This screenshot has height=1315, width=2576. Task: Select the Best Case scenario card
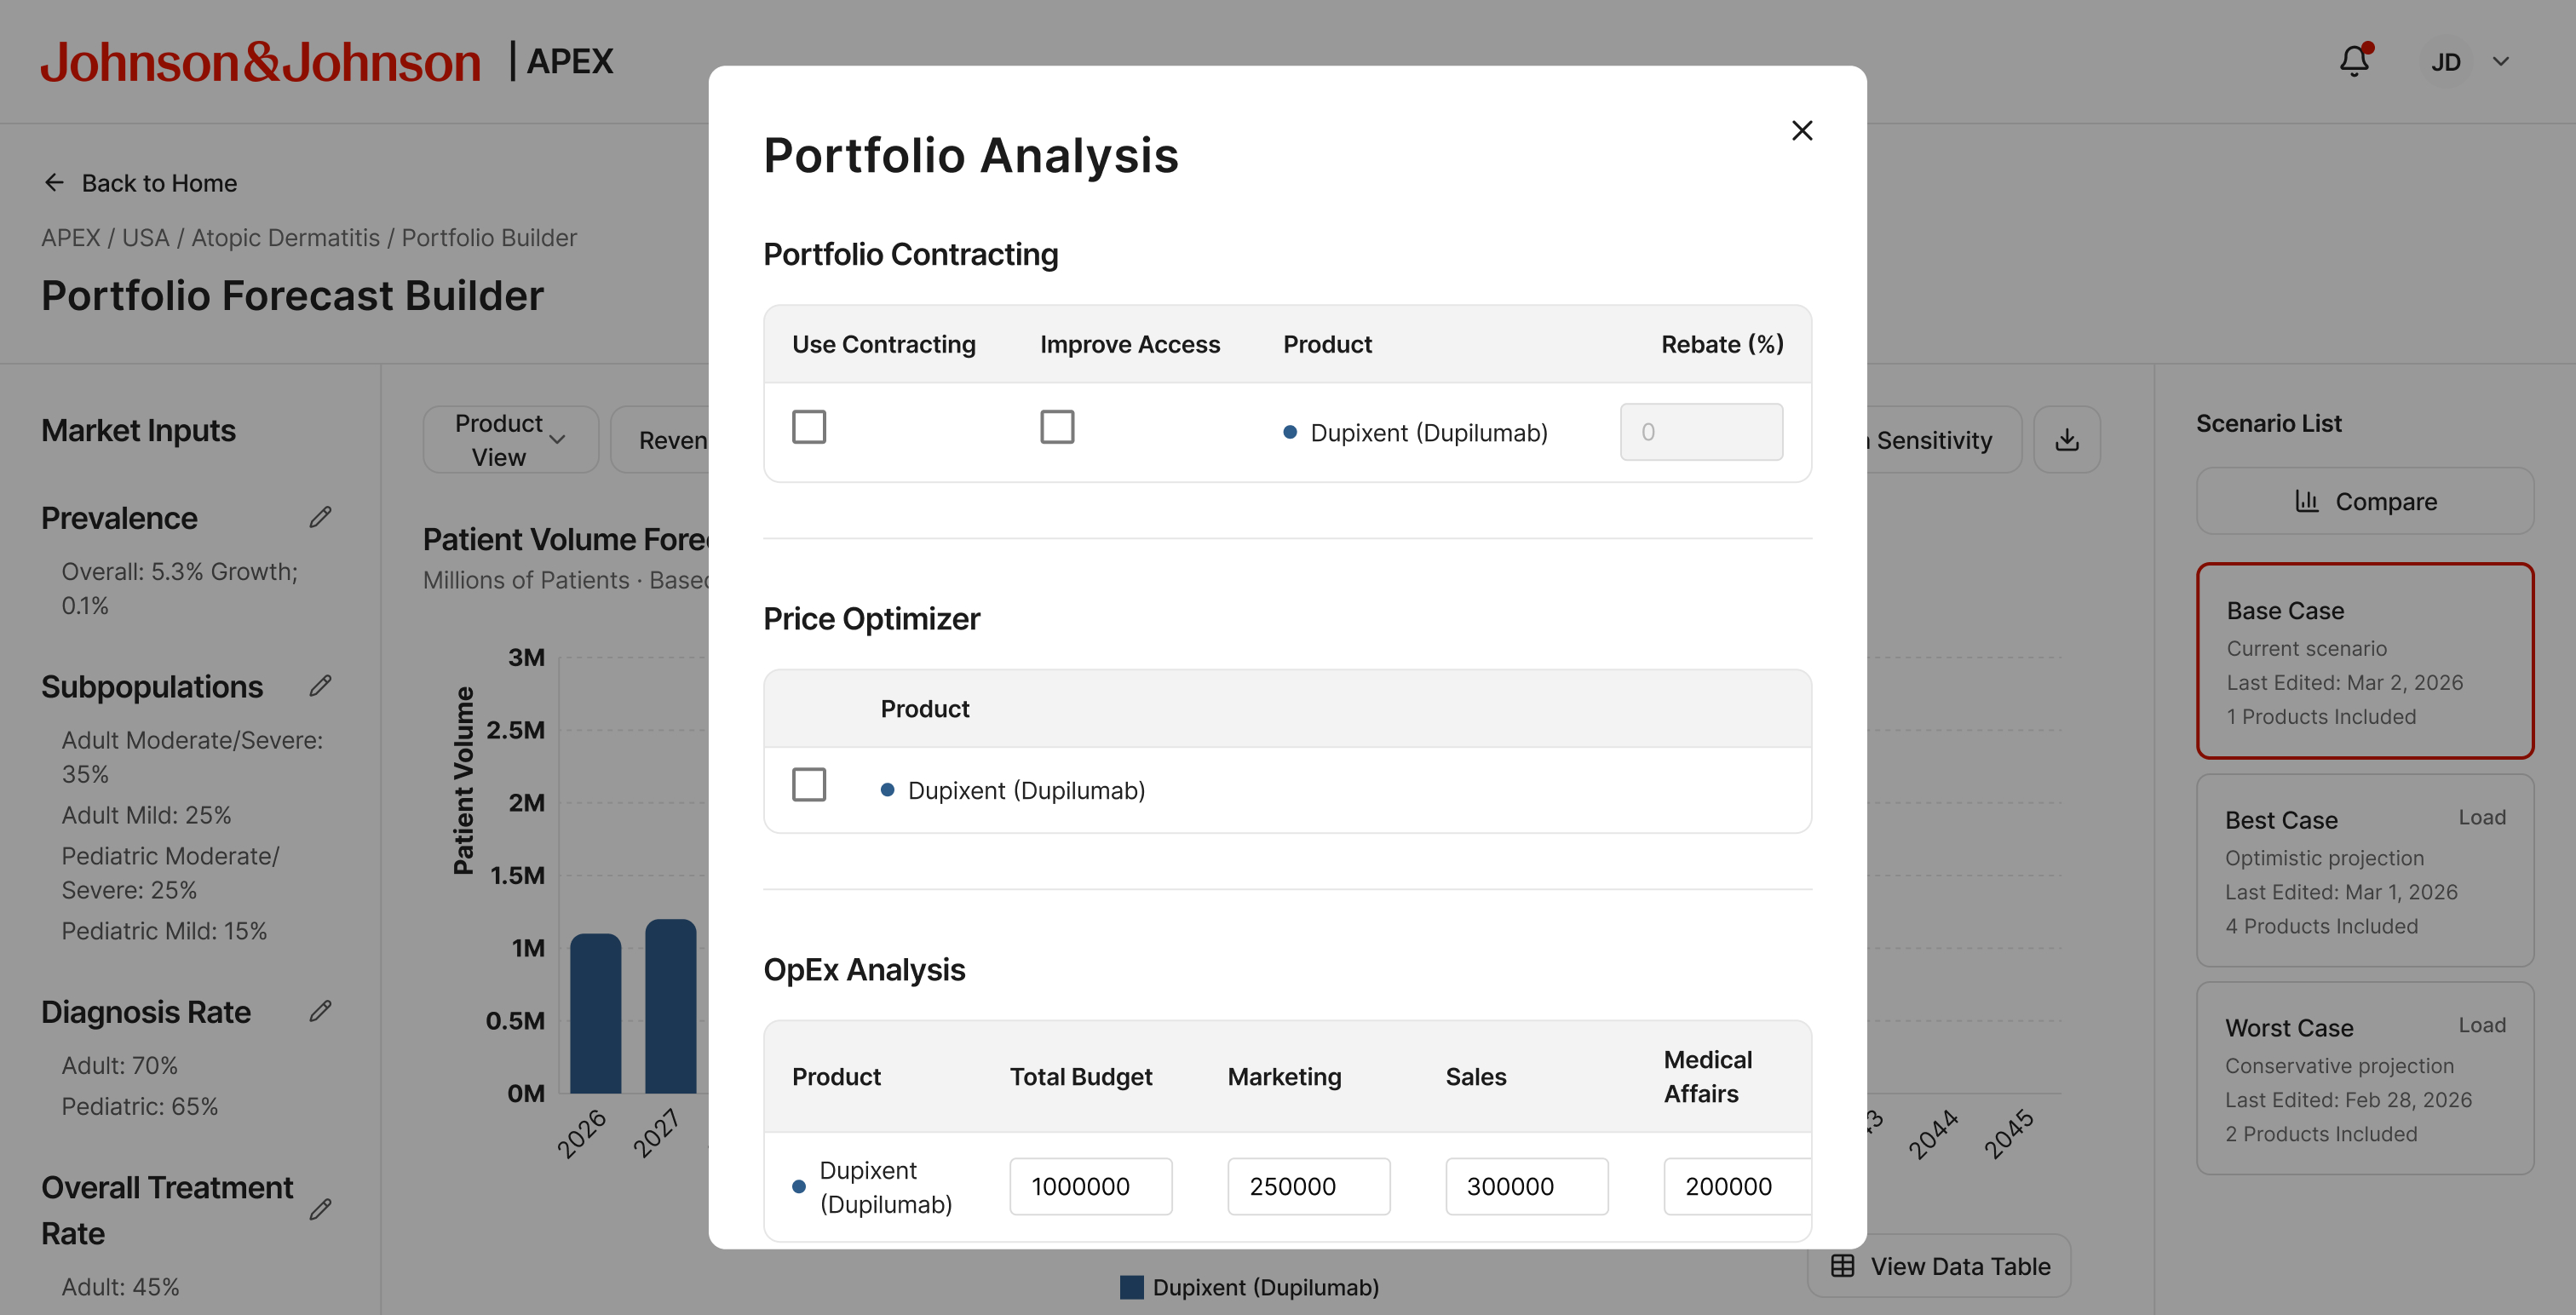click(x=2364, y=870)
